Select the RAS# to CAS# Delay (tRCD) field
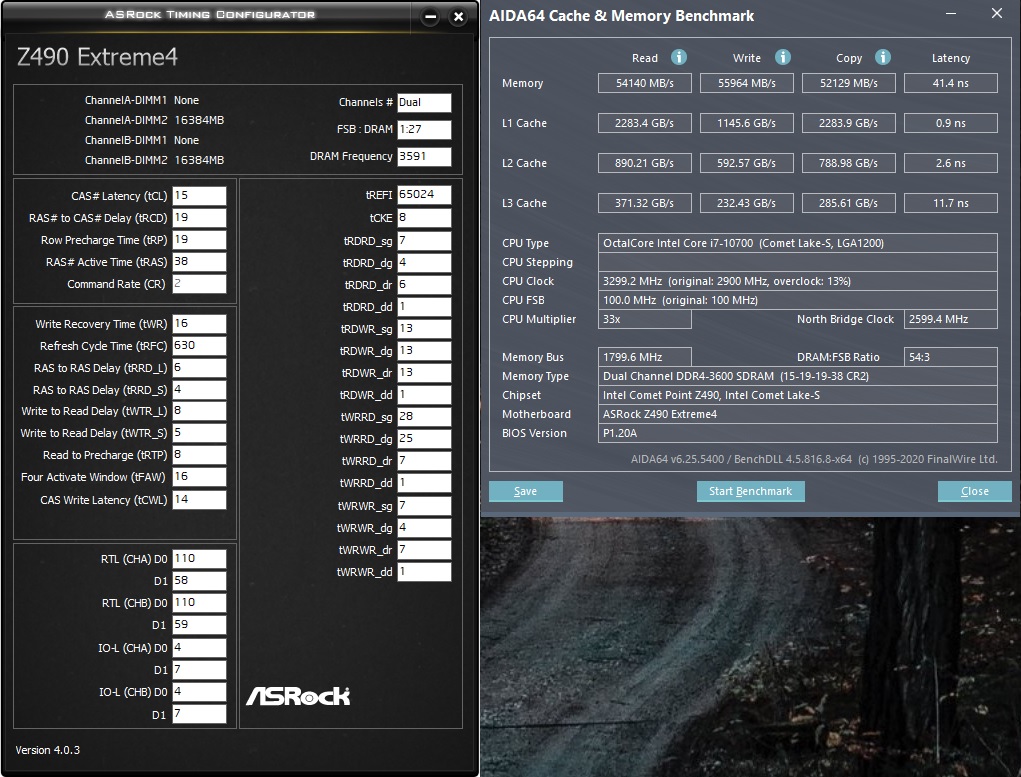The height and width of the screenshot is (777, 1021). (x=199, y=218)
